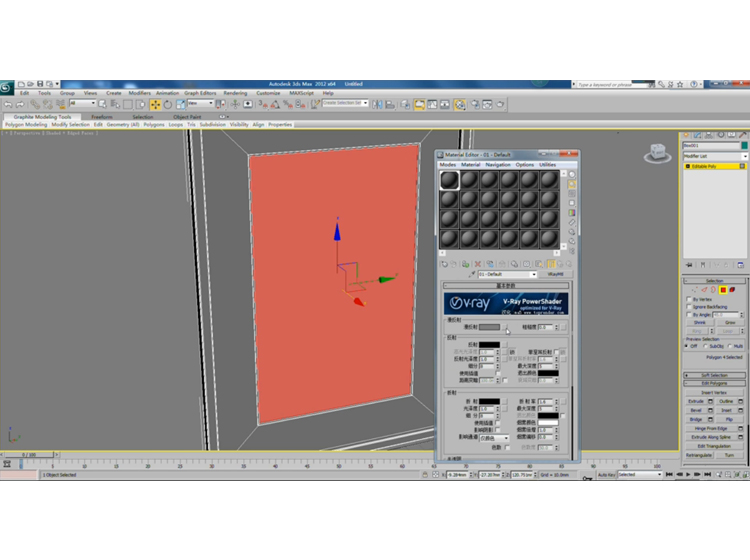The image size is (750, 560).
Task: Select Polygon sub-object level icon
Action: (x=723, y=290)
